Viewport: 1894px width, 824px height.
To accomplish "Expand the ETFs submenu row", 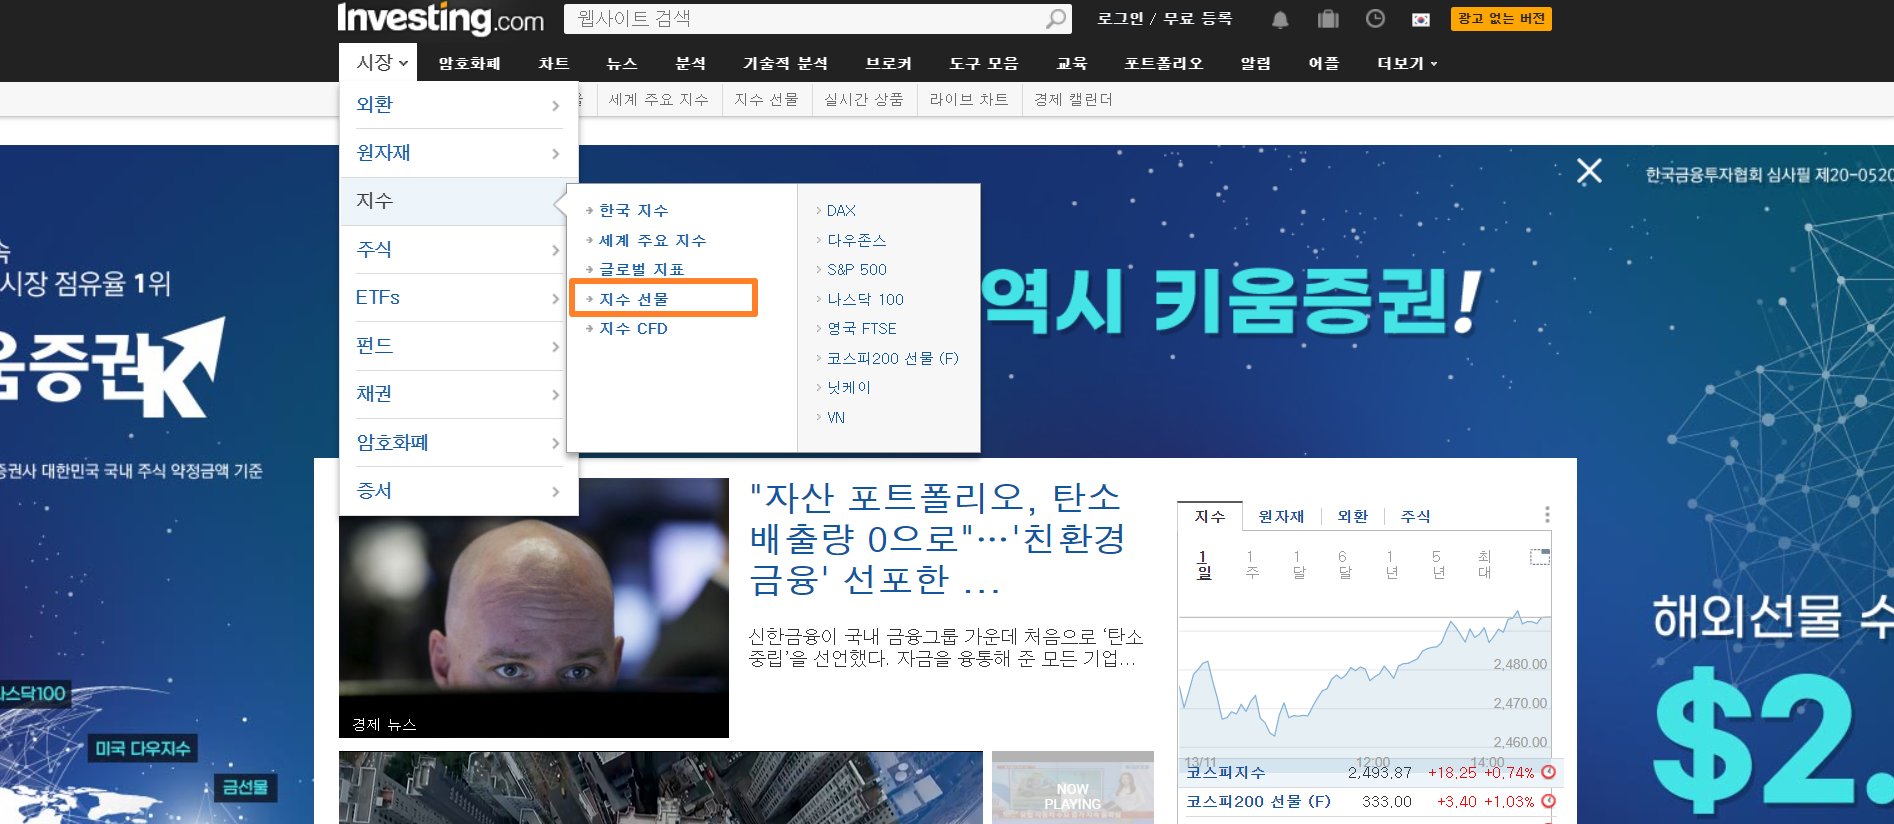I will 458,298.
